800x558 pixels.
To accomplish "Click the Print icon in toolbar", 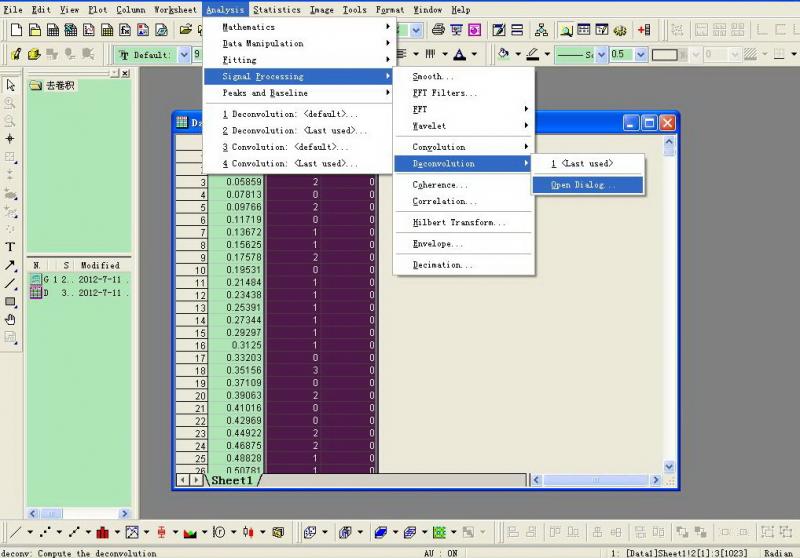I will coord(438,30).
